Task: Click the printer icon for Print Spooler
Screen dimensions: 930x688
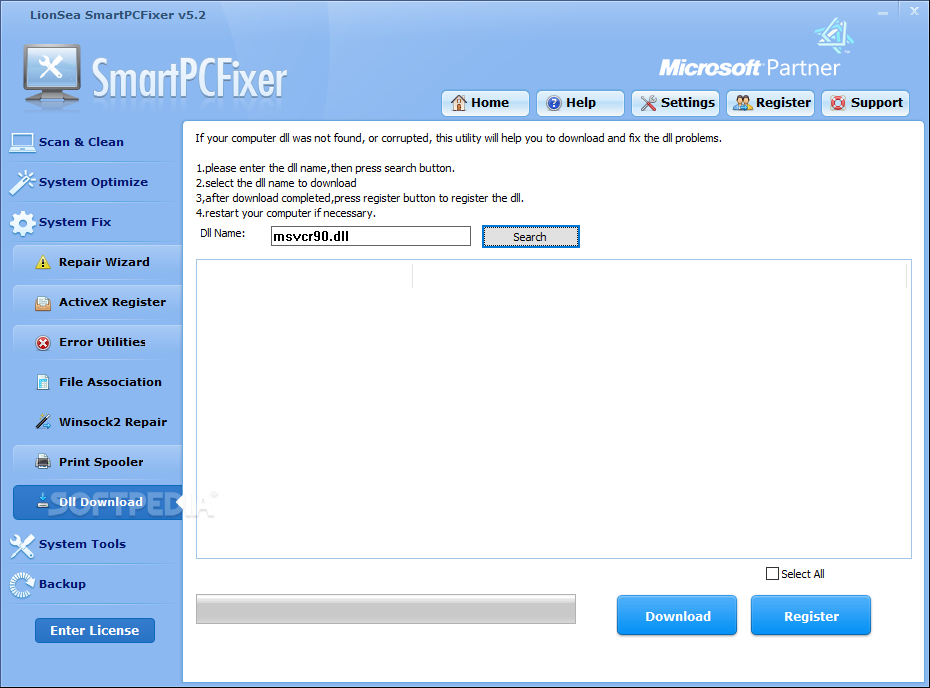Action: [x=43, y=462]
